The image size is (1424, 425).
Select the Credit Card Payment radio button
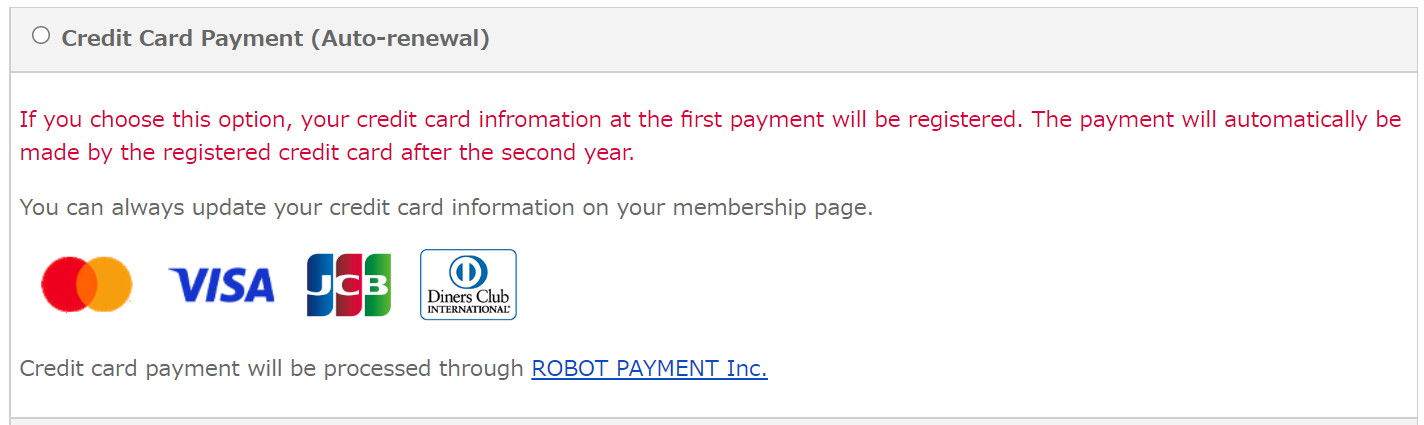click(x=41, y=36)
